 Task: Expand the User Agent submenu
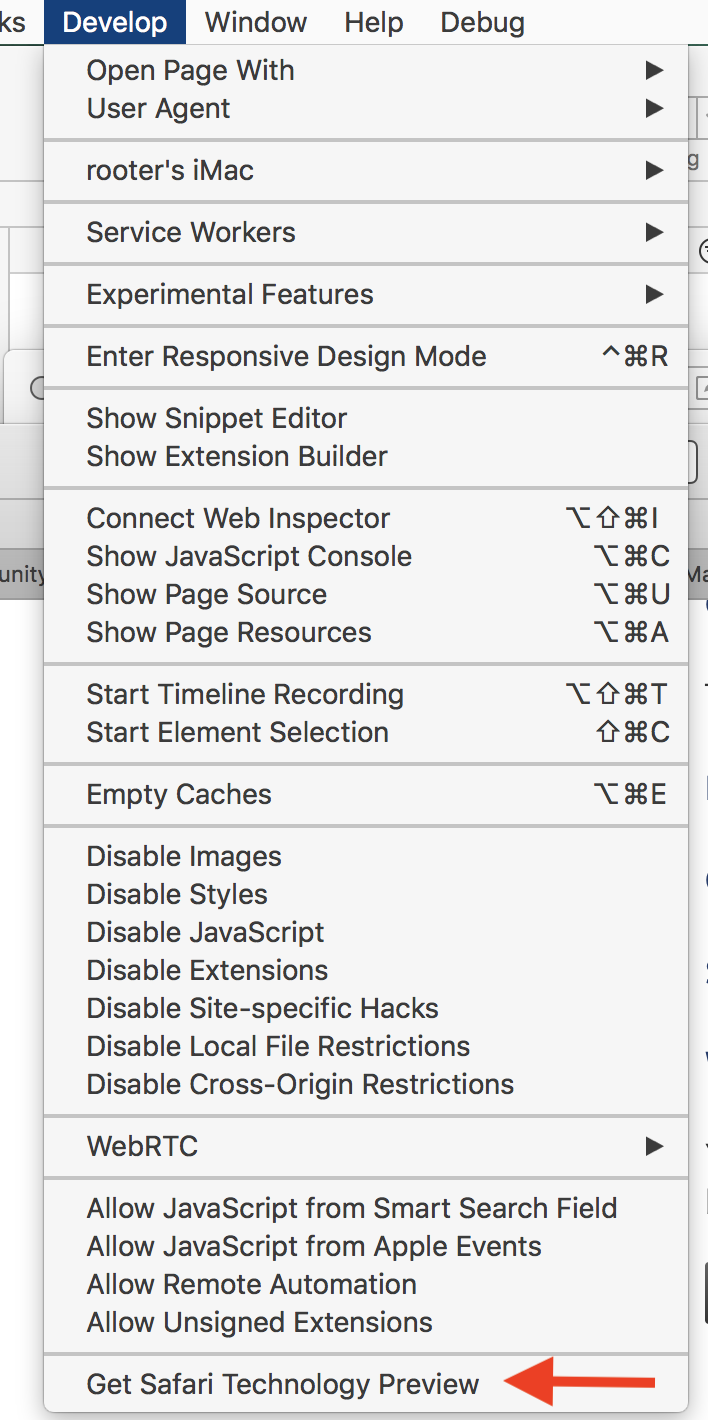(158, 109)
